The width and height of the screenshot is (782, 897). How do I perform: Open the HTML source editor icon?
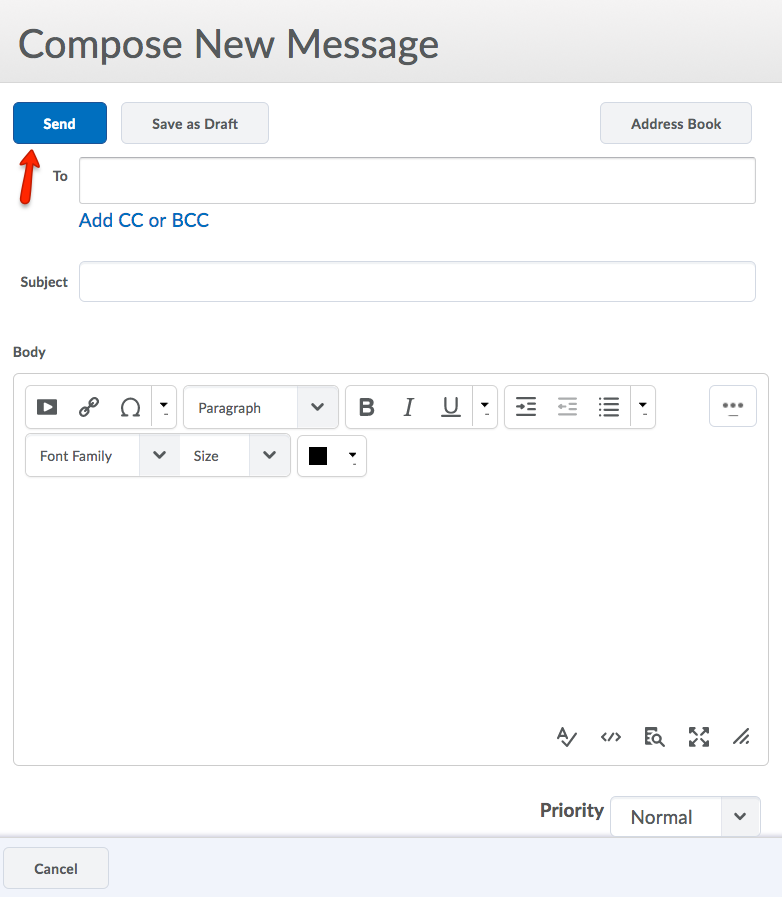click(x=610, y=737)
